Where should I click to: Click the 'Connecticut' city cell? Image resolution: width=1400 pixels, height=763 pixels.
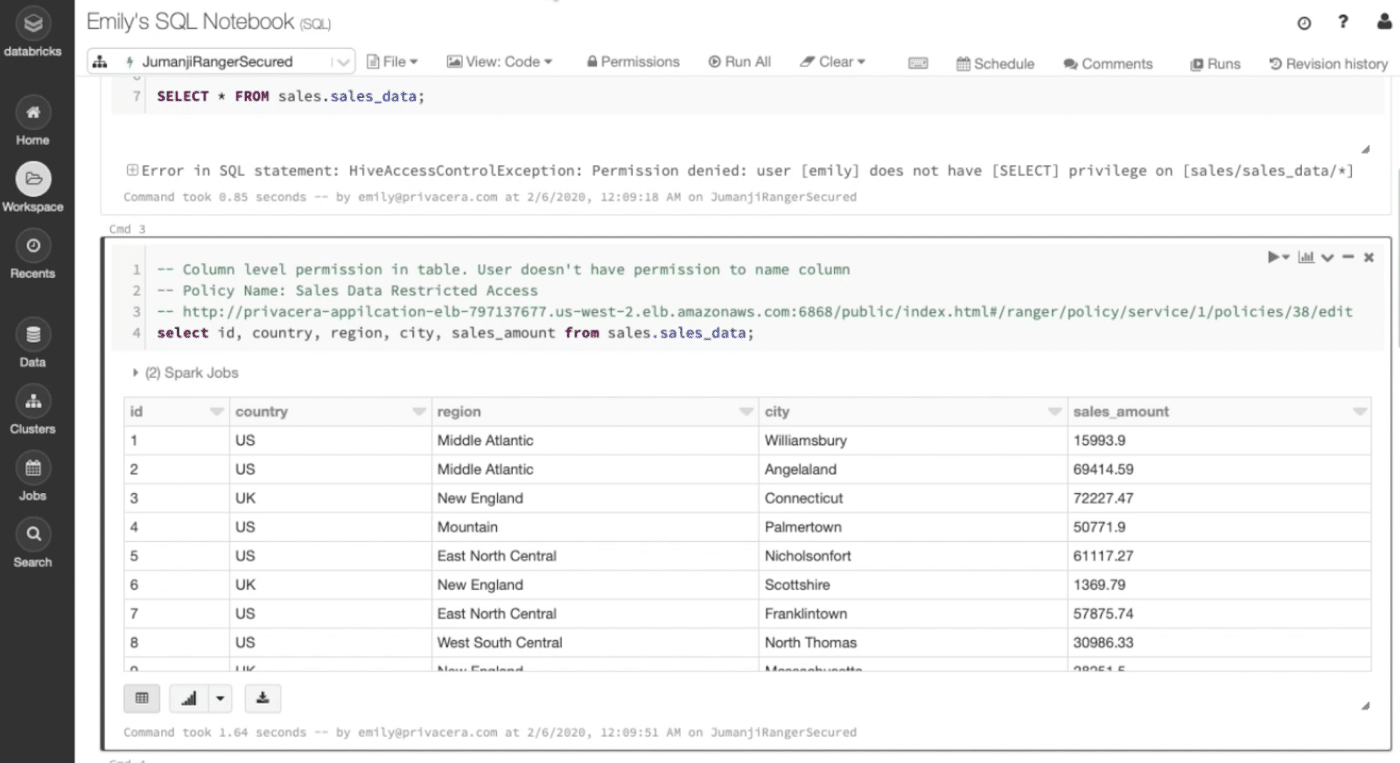pos(913,498)
